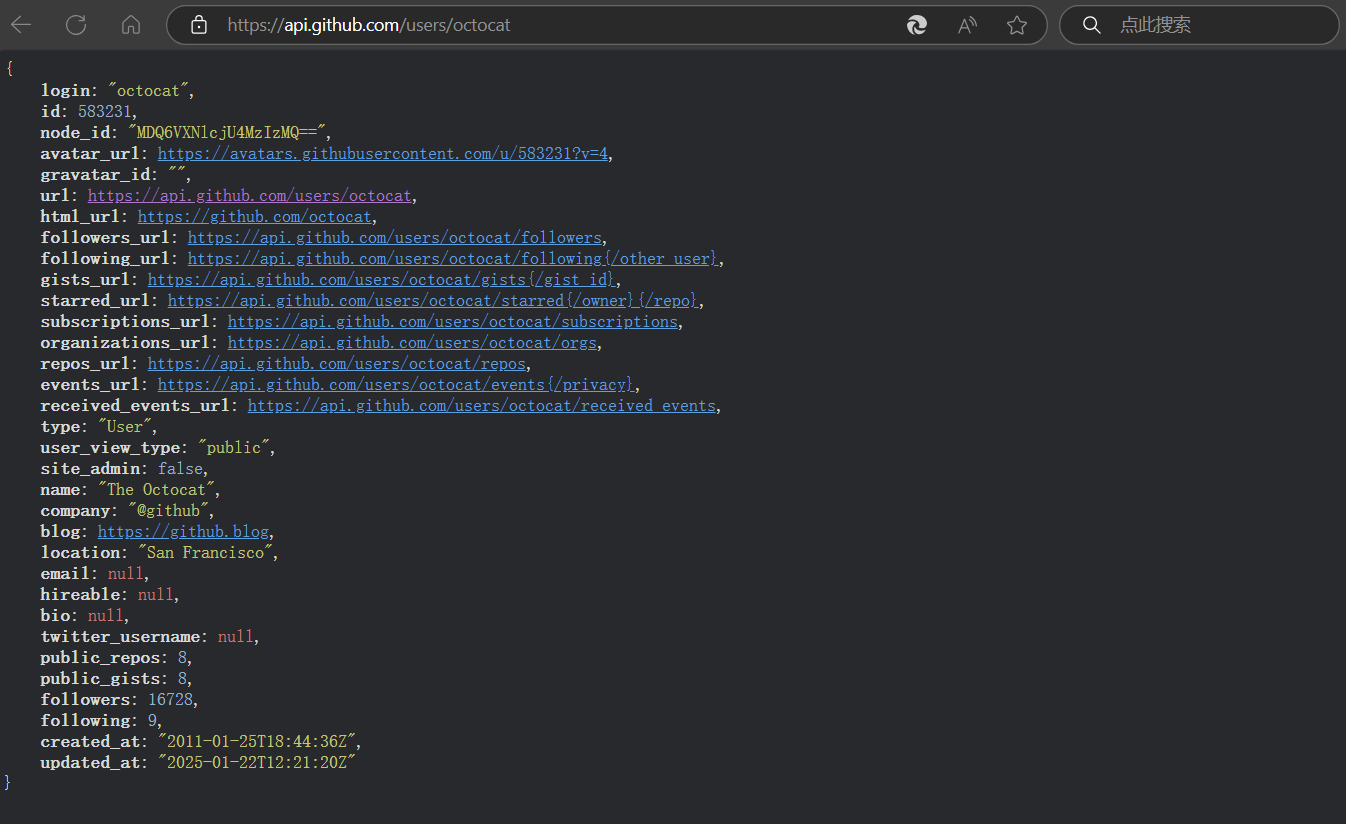Open the gists_url link

(x=380, y=279)
